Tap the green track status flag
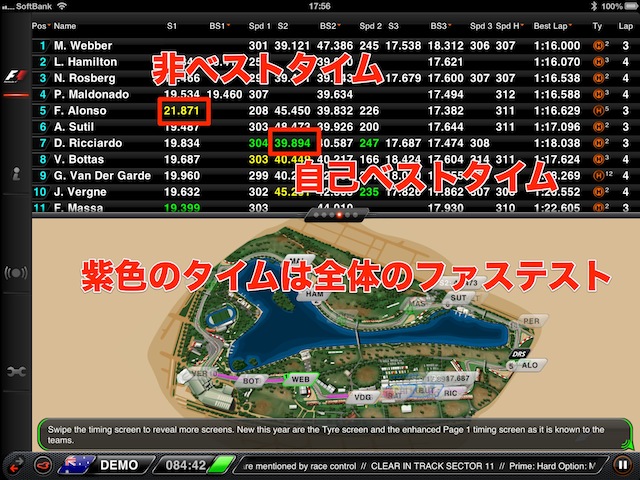Viewport: 640px width, 480px height. coord(220,465)
